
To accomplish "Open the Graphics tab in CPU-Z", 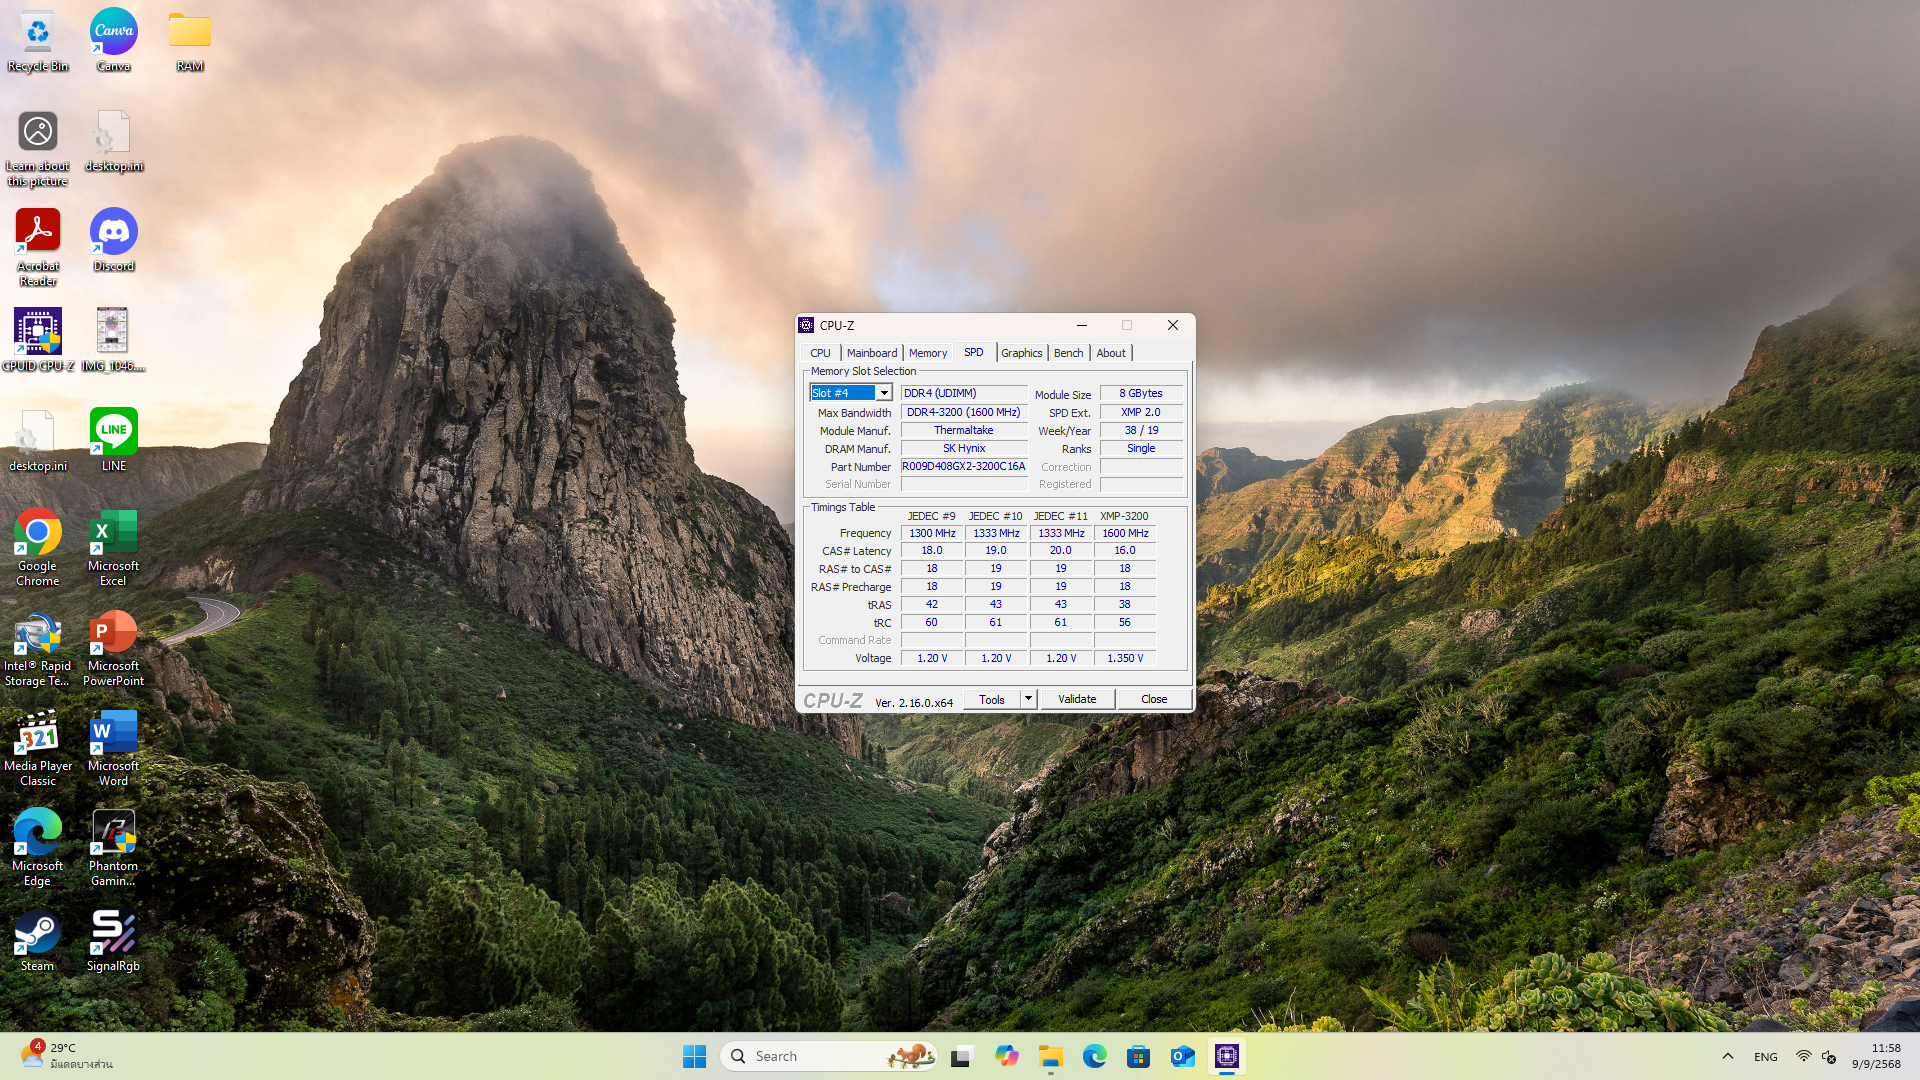I will coord(1021,353).
